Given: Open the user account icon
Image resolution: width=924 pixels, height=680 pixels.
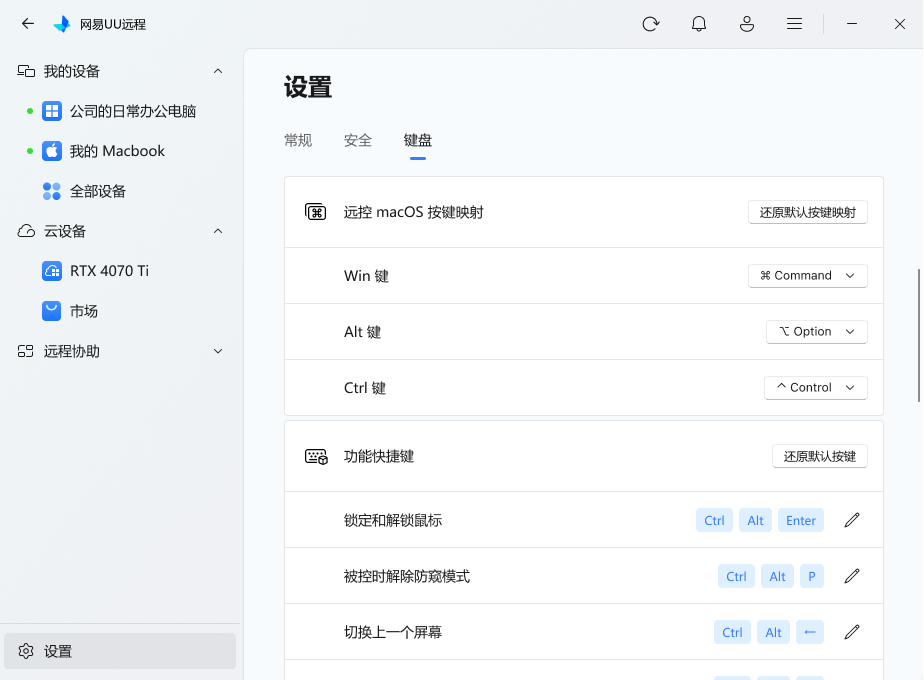Looking at the screenshot, I should (x=747, y=24).
